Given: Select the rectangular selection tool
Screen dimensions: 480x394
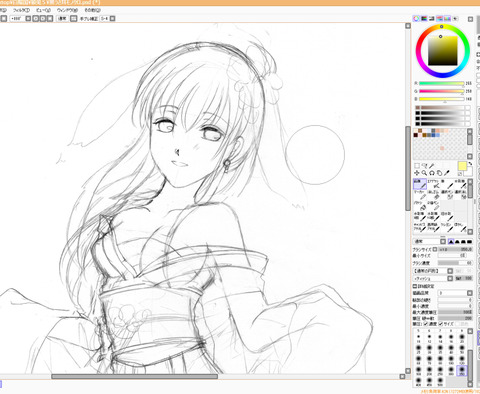Looking at the screenshot, I should 417,166.
